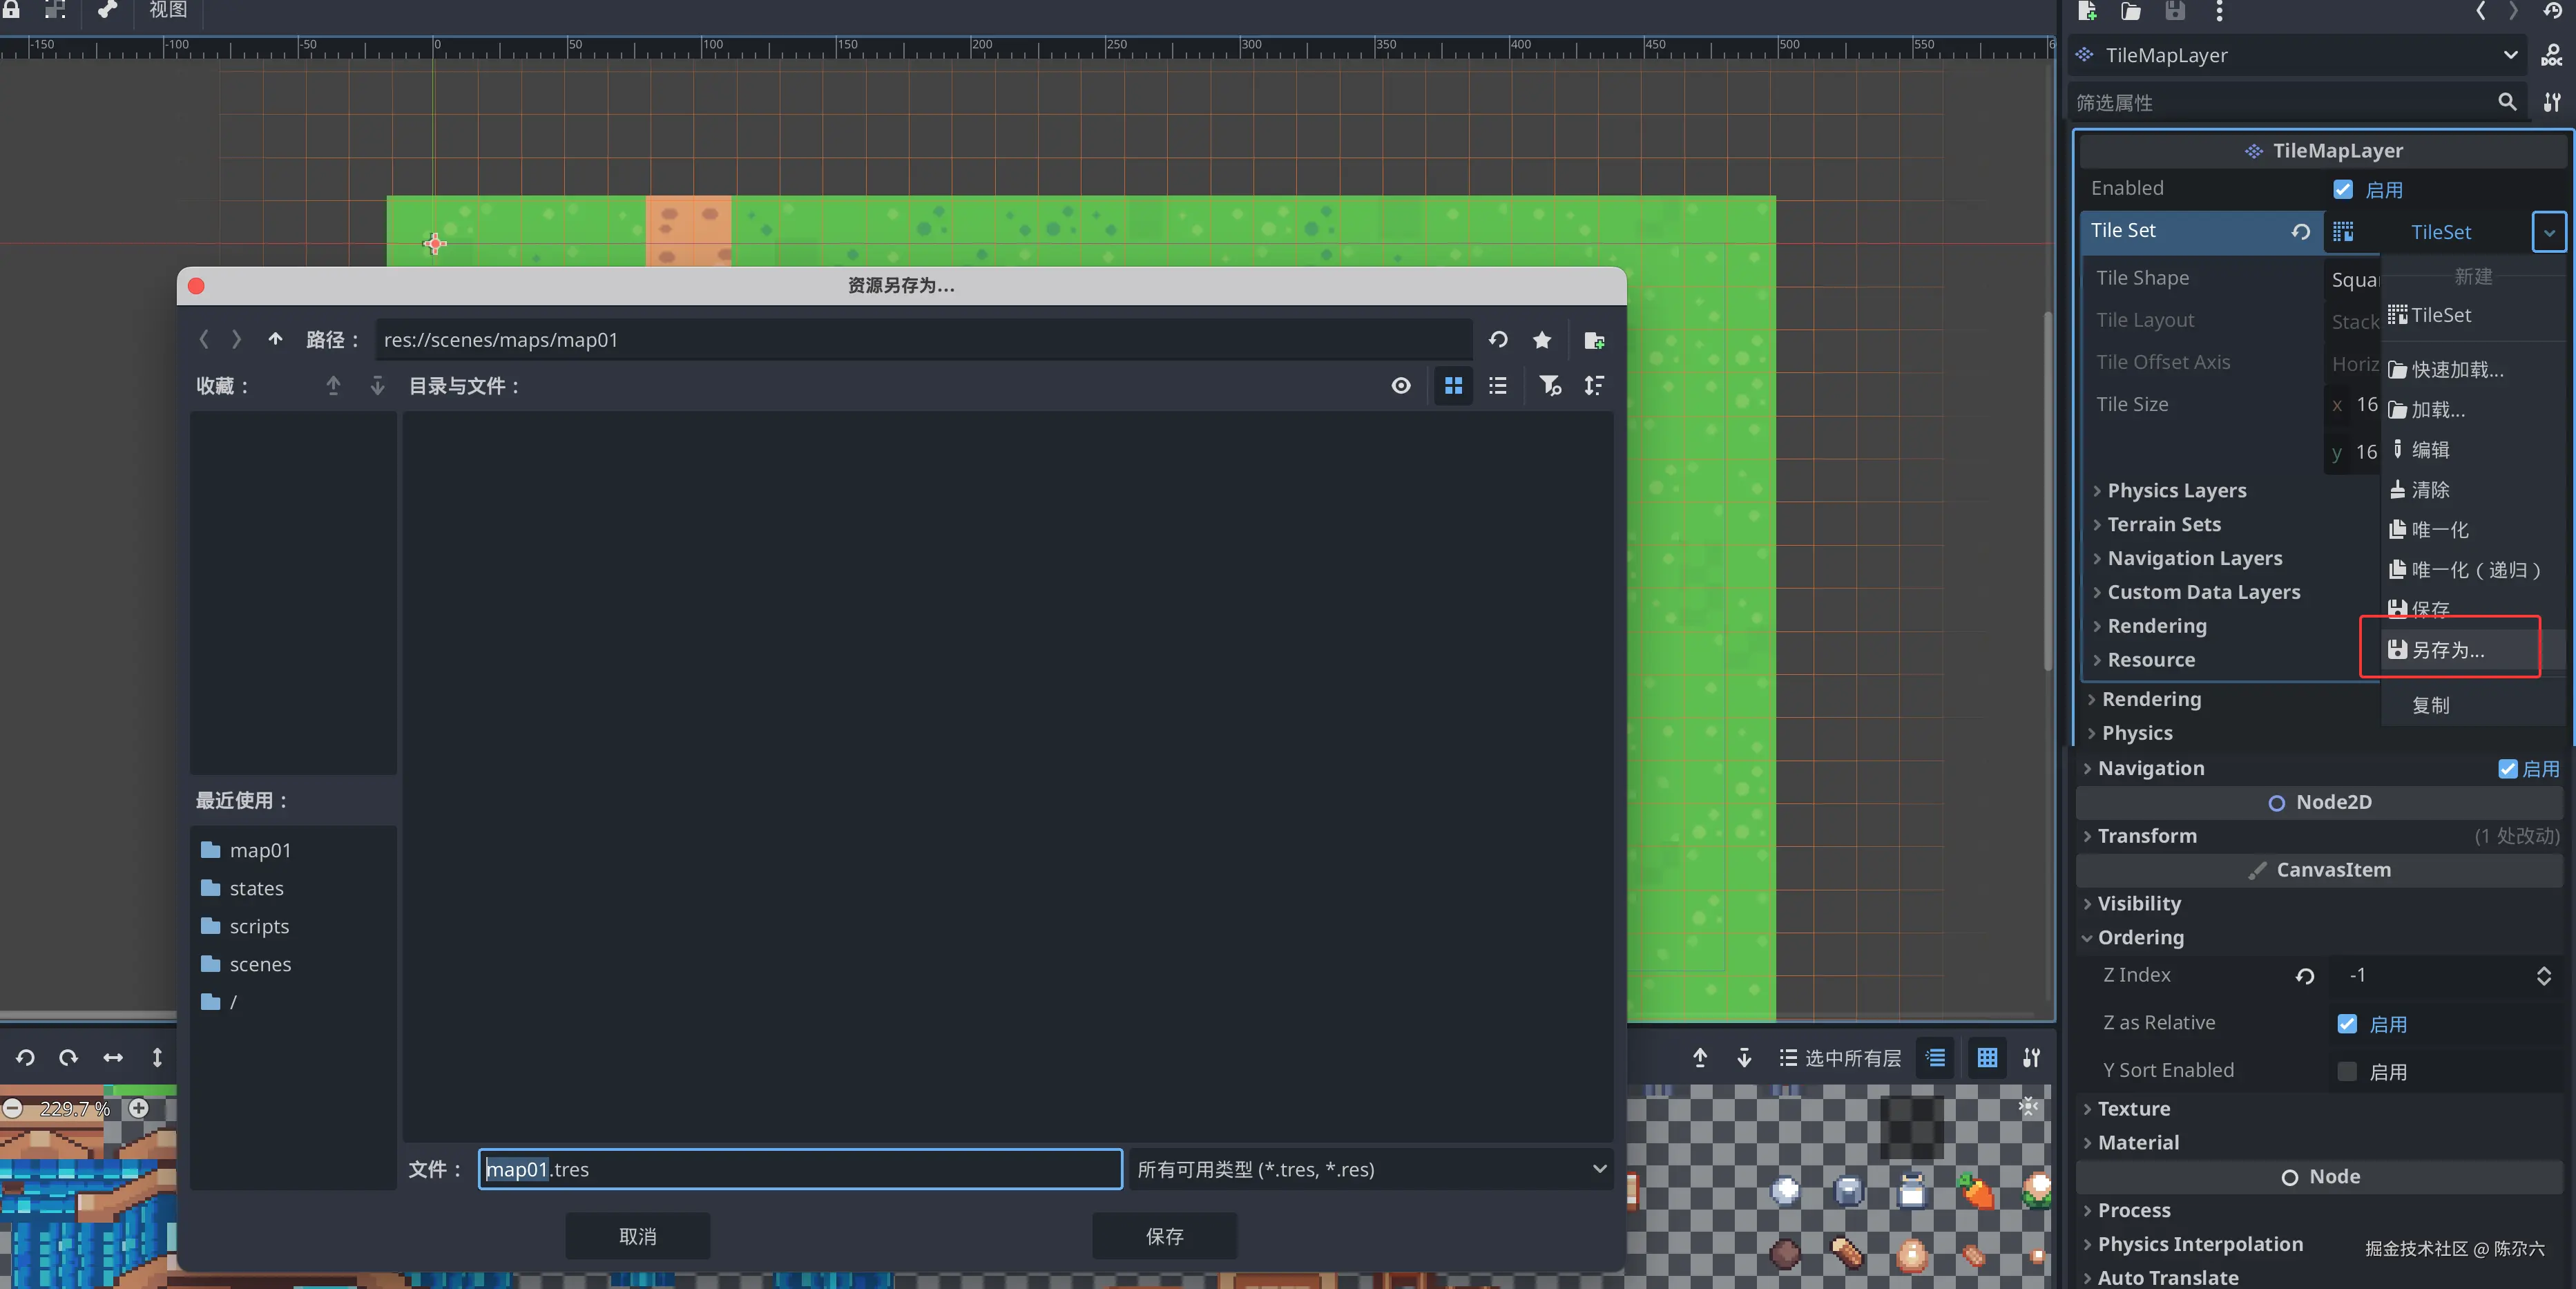
Task: Favorite current folder with star icon
Action: 1542,340
